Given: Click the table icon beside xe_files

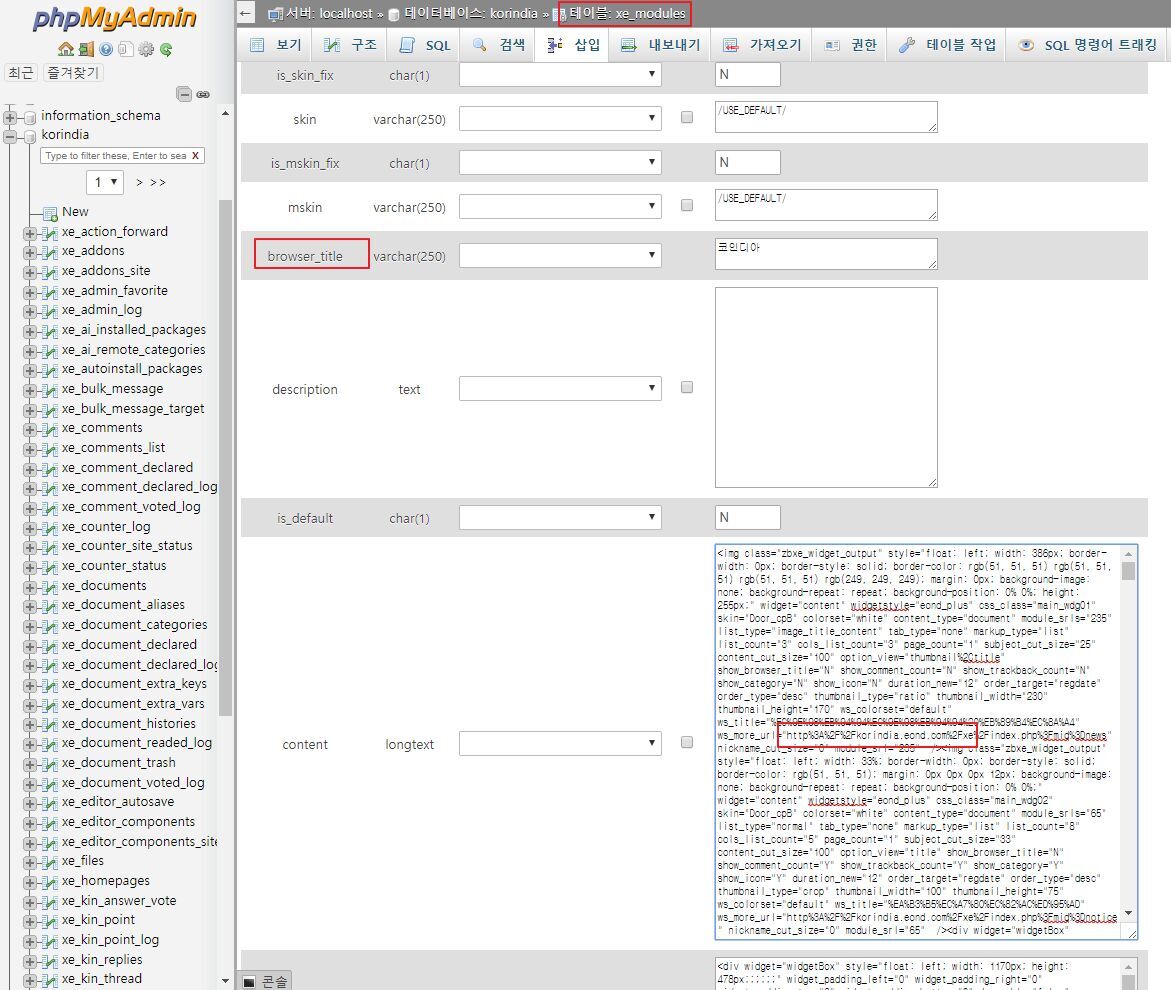Looking at the screenshot, I should [x=49, y=862].
